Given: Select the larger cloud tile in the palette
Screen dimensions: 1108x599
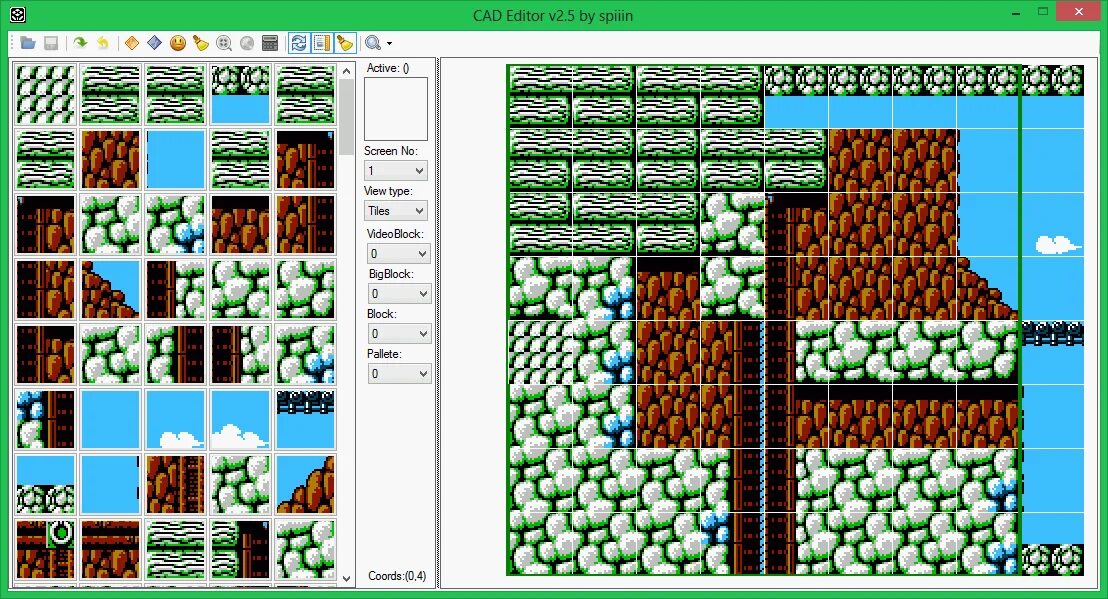Looking at the screenshot, I should [240, 420].
